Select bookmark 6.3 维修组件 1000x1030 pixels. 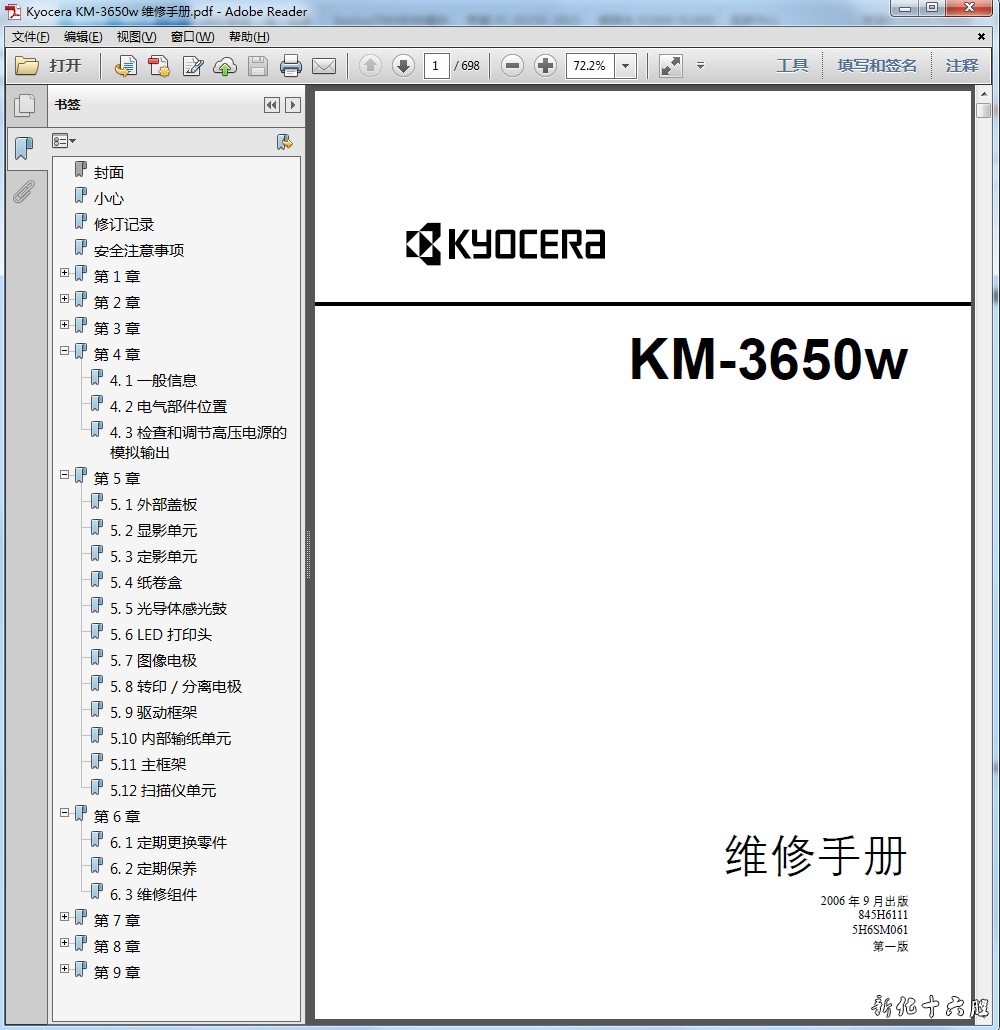click(153, 895)
